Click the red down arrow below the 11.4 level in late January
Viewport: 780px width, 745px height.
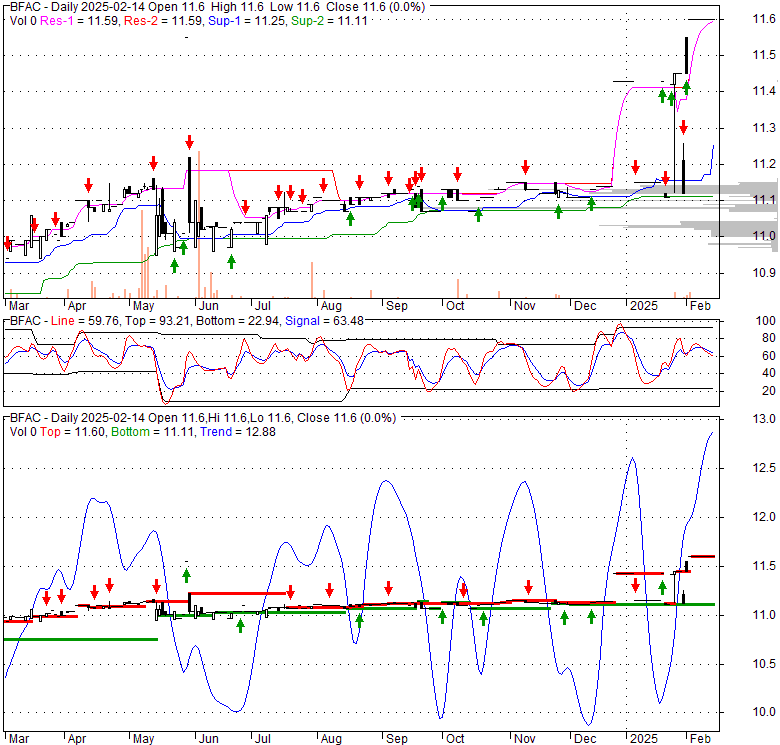click(683, 127)
